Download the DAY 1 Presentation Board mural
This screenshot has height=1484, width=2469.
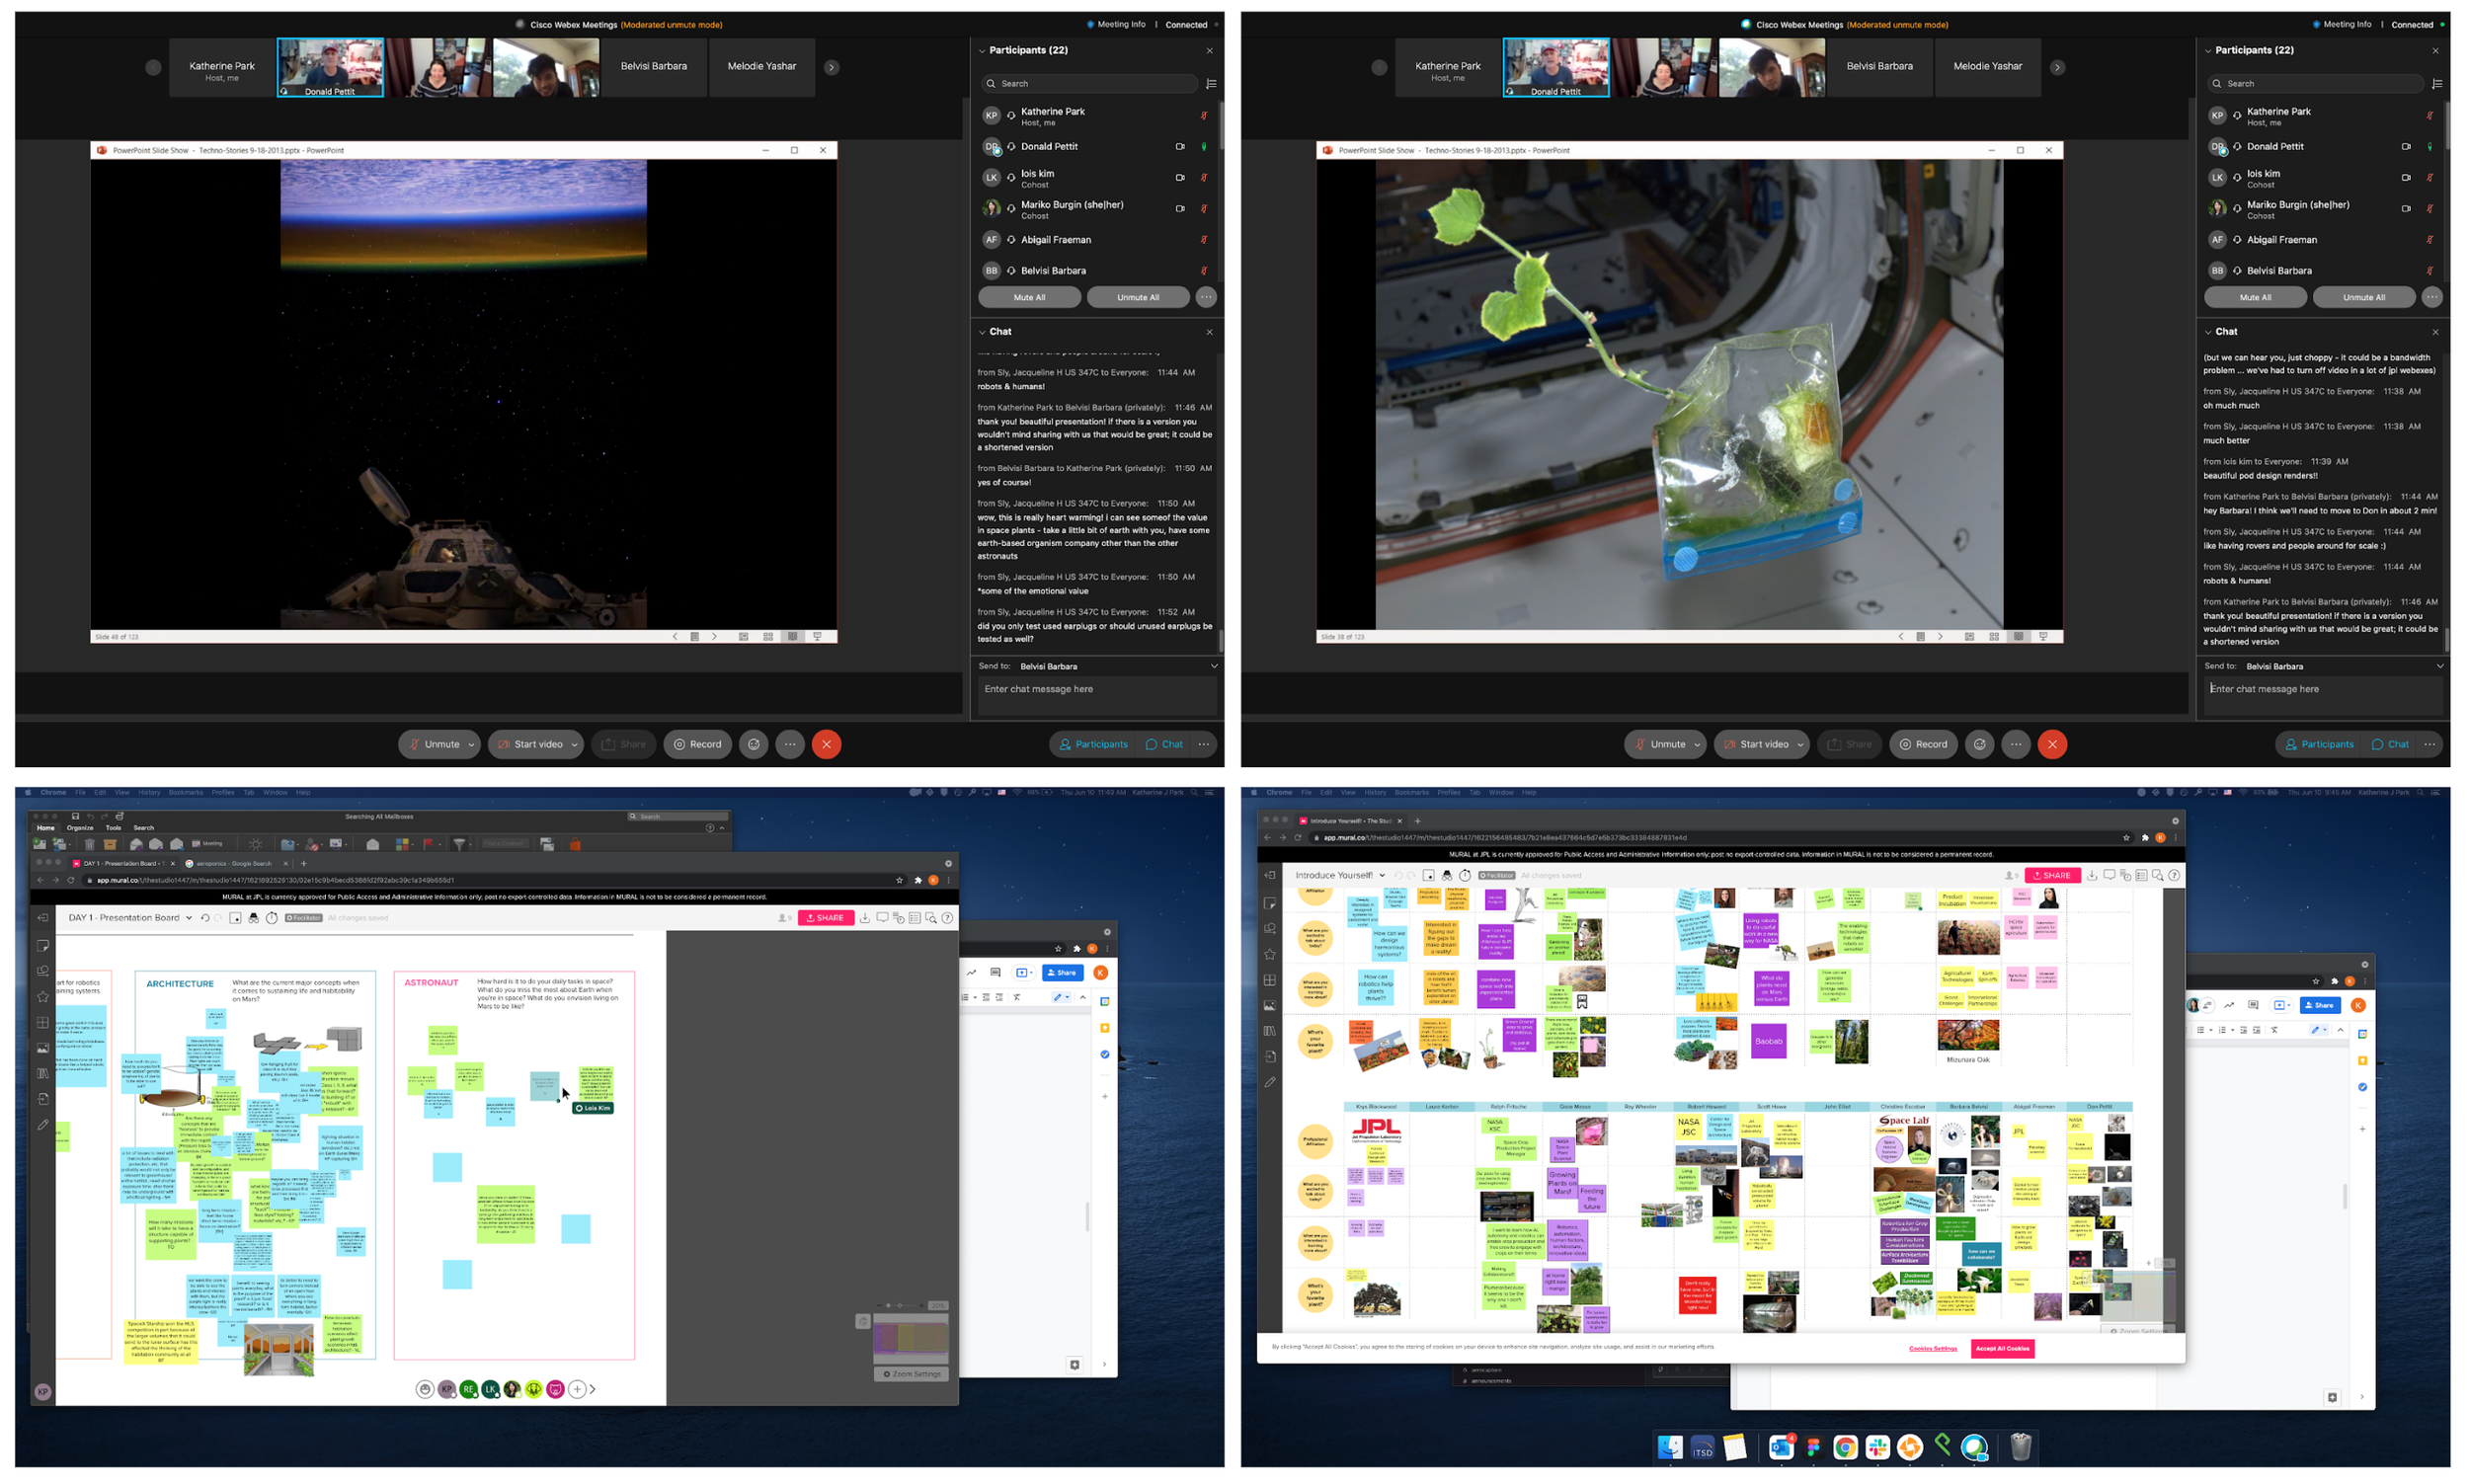[865, 918]
